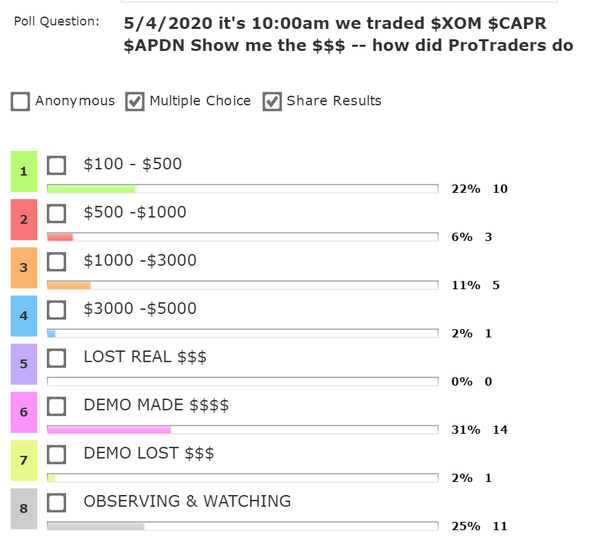
Task: Tick the $500 -$1000 answer checkbox
Action: pyautogui.click(x=58, y=213)
